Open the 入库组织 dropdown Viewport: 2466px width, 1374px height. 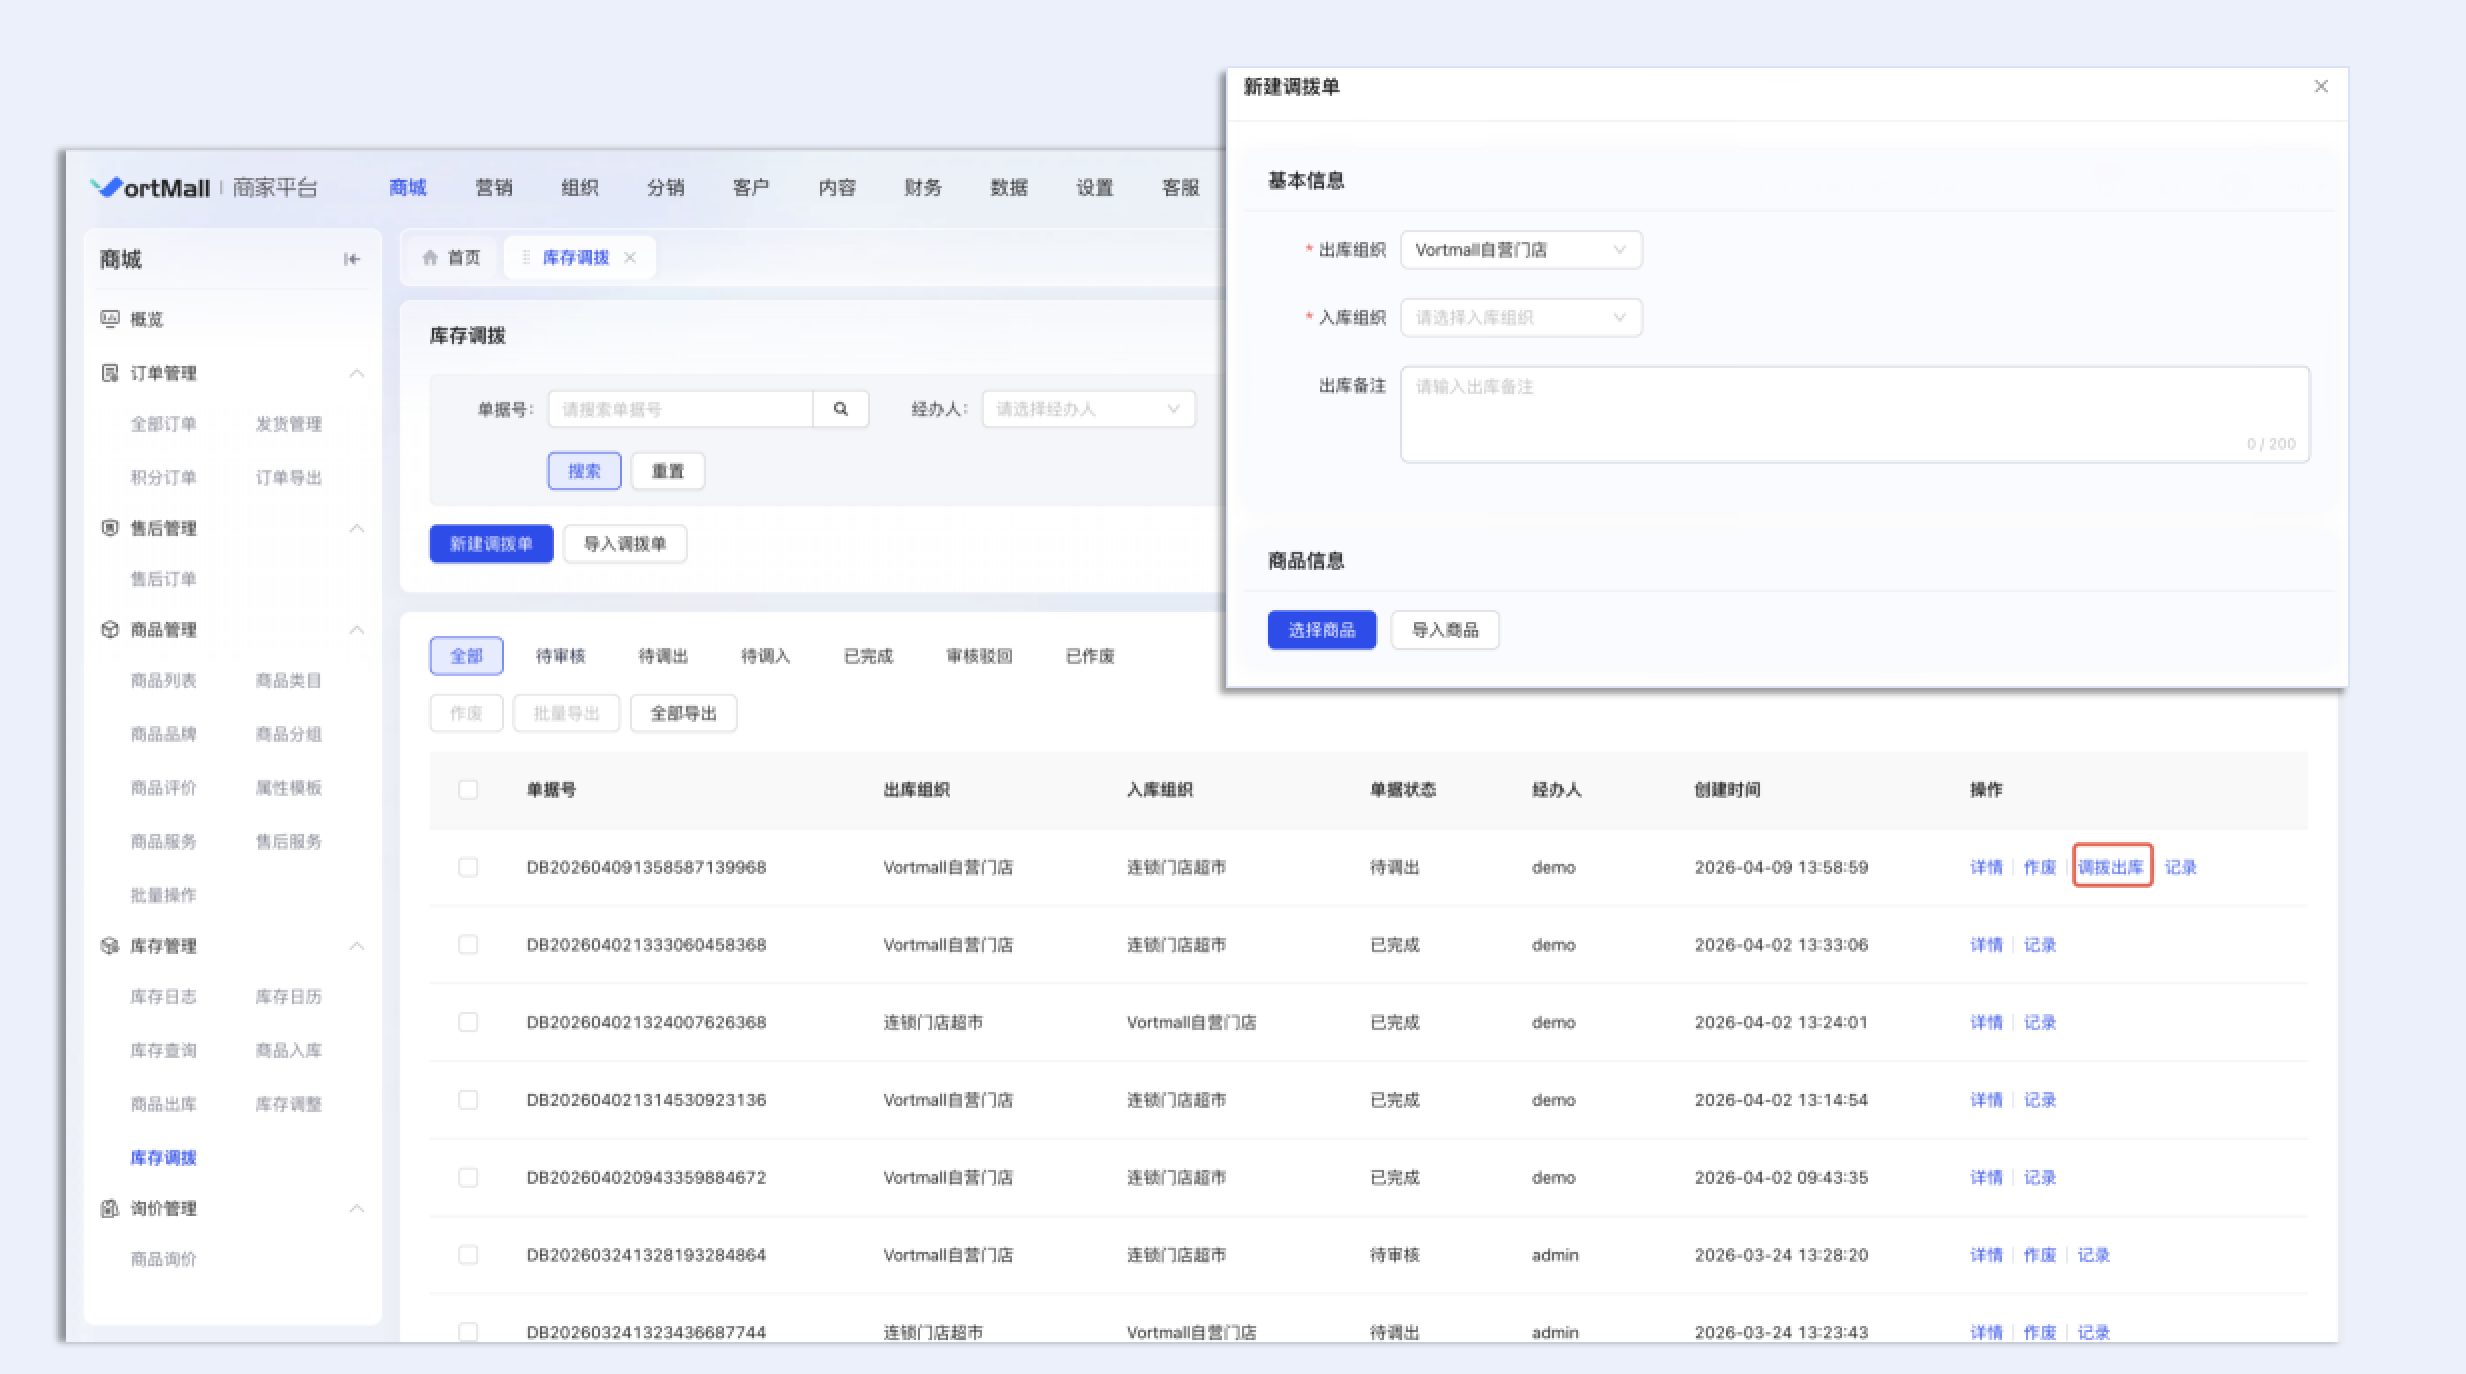[x=1520, y=318]
